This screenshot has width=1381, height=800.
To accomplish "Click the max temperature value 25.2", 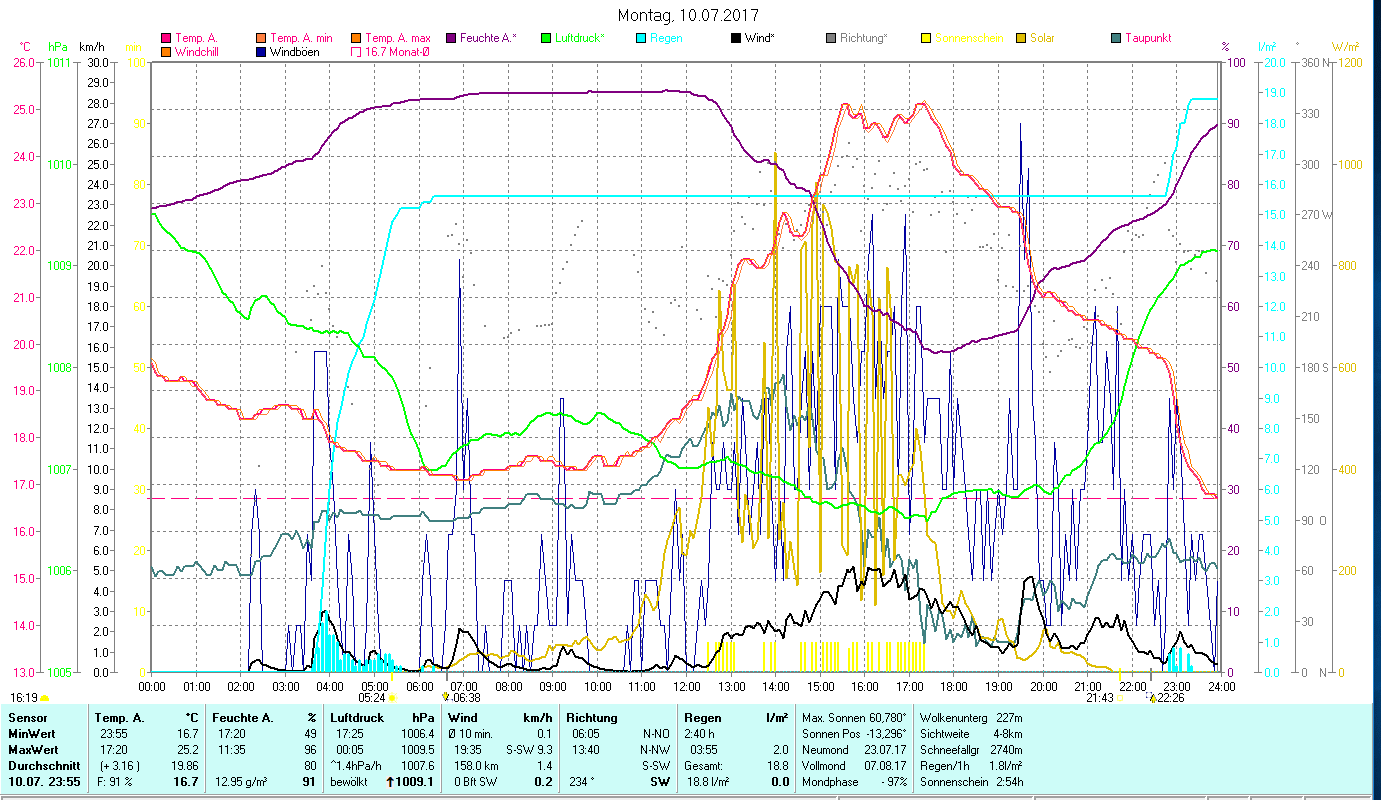I will click(187, 749).
